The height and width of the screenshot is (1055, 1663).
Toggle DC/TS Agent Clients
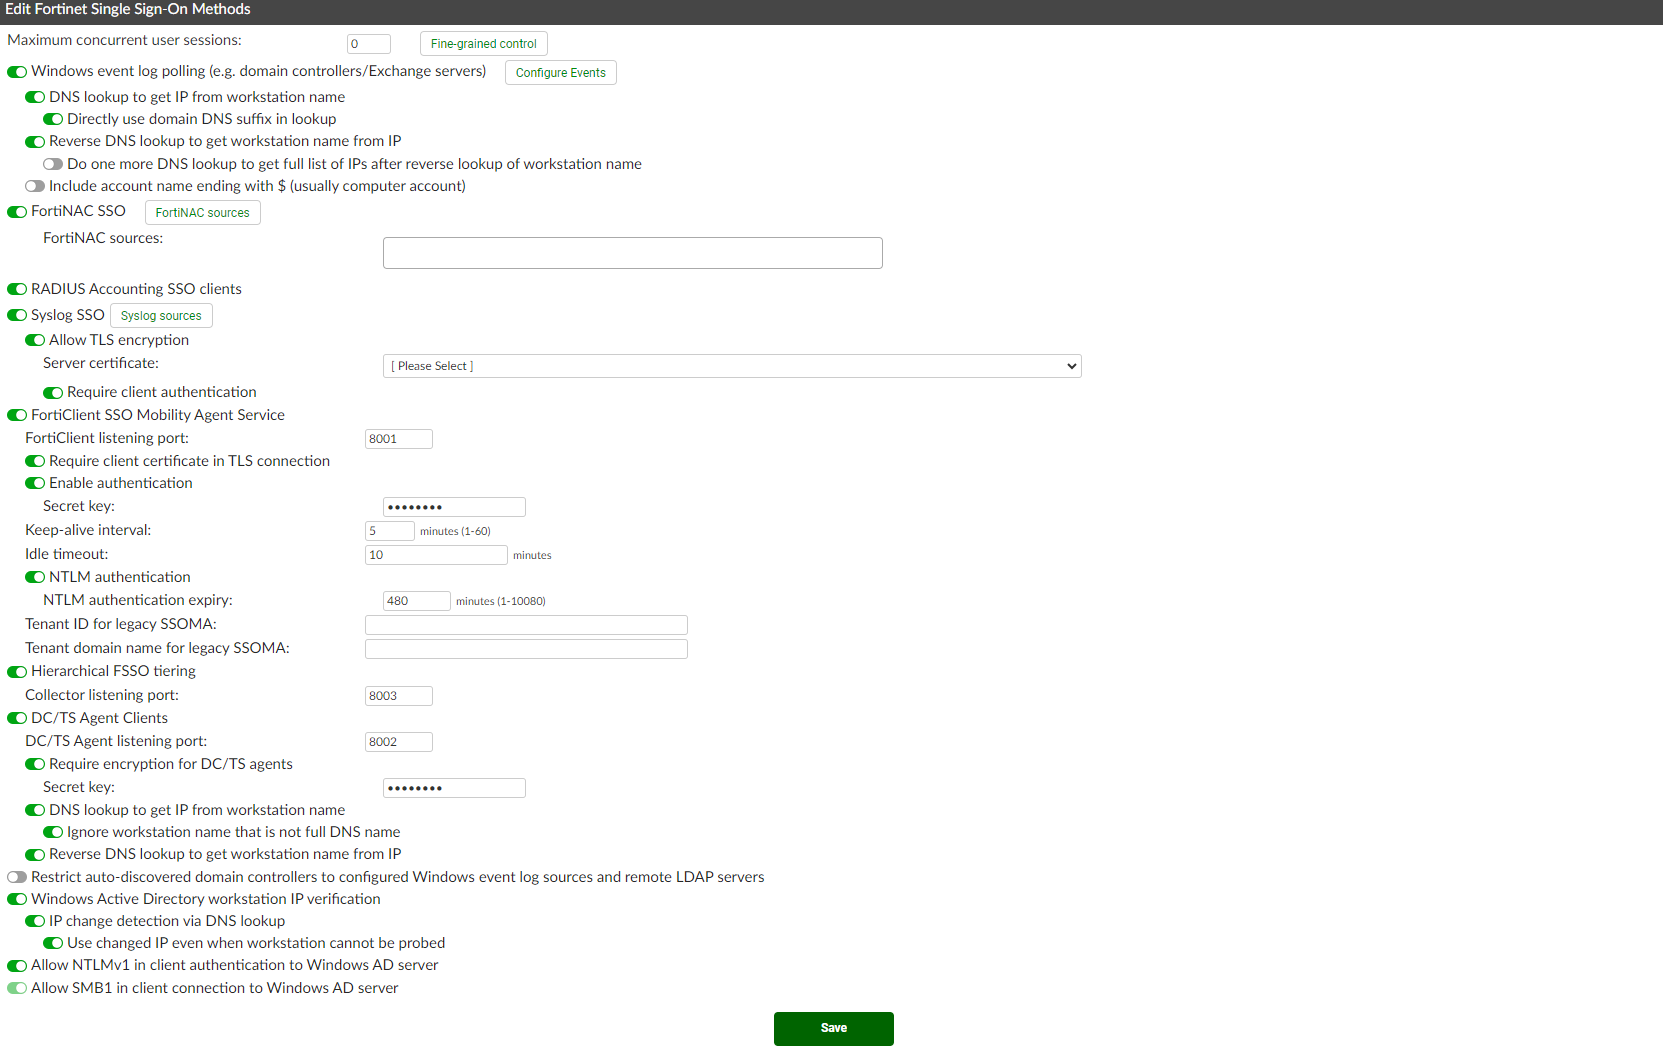[17, 719]
